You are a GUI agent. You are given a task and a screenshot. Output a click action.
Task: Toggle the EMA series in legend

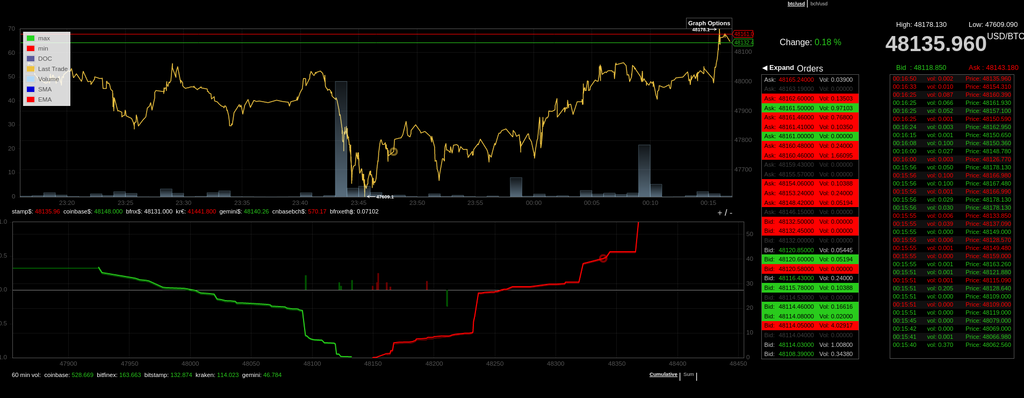39,100
